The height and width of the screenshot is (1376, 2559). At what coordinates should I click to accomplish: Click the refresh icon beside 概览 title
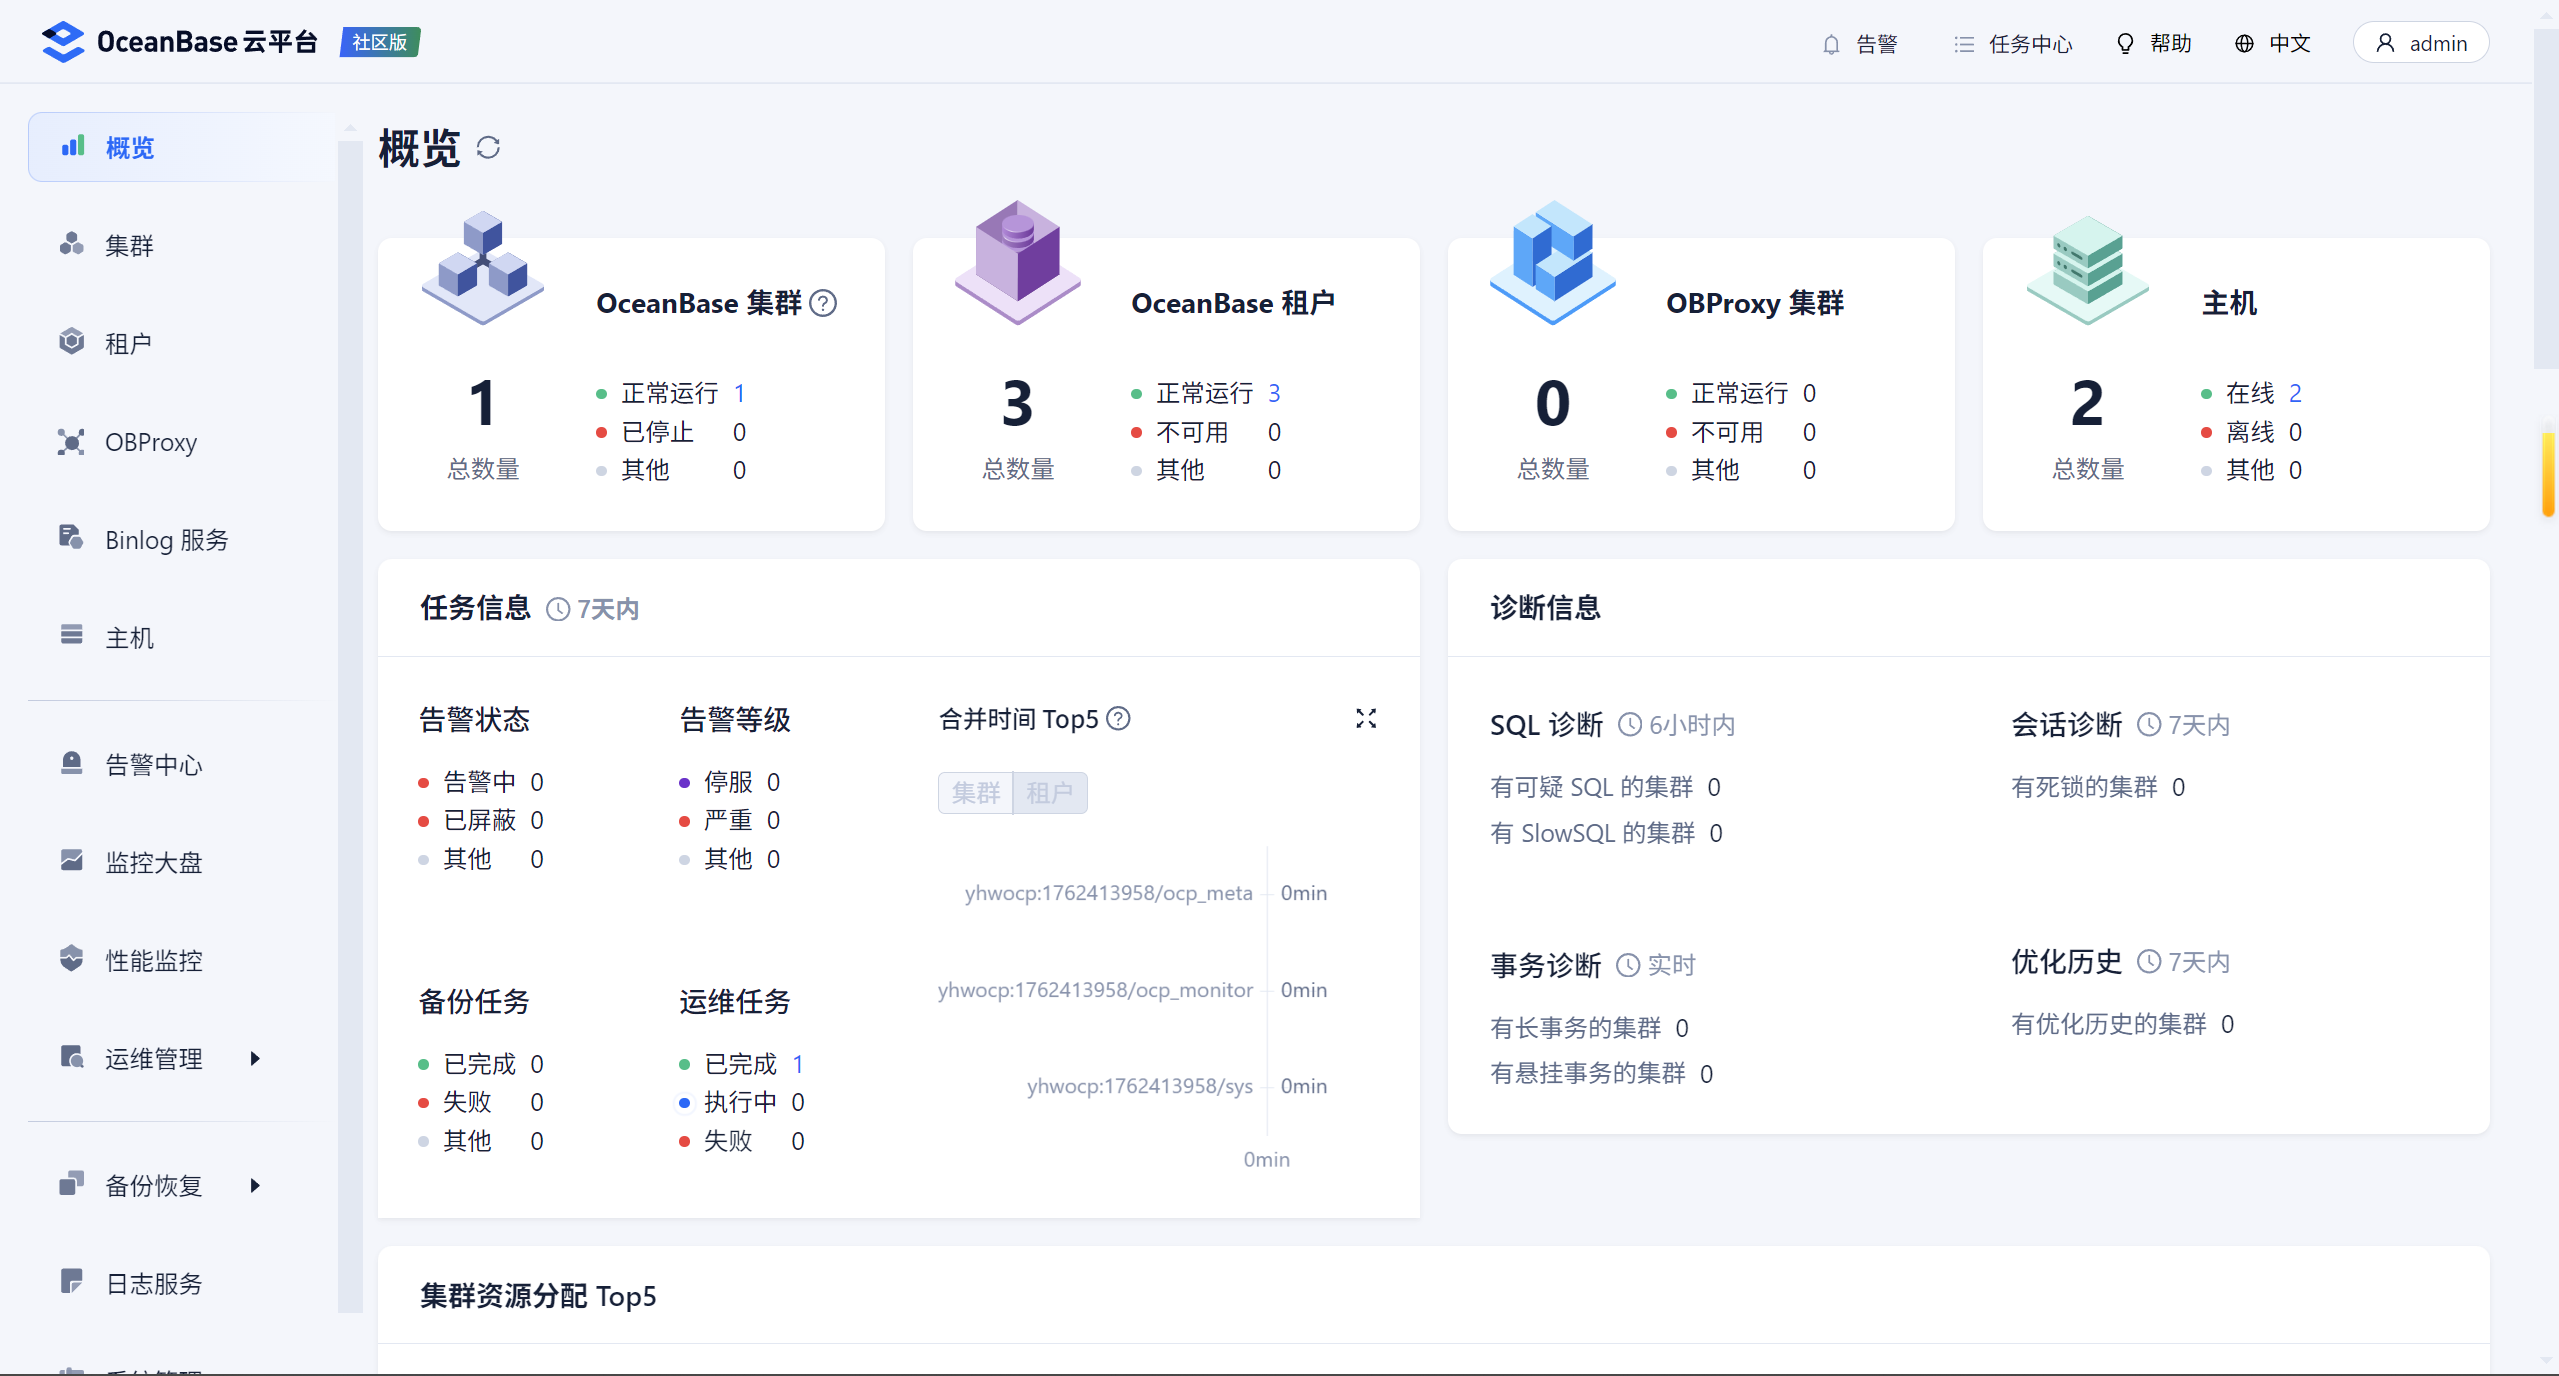[488, 148]
